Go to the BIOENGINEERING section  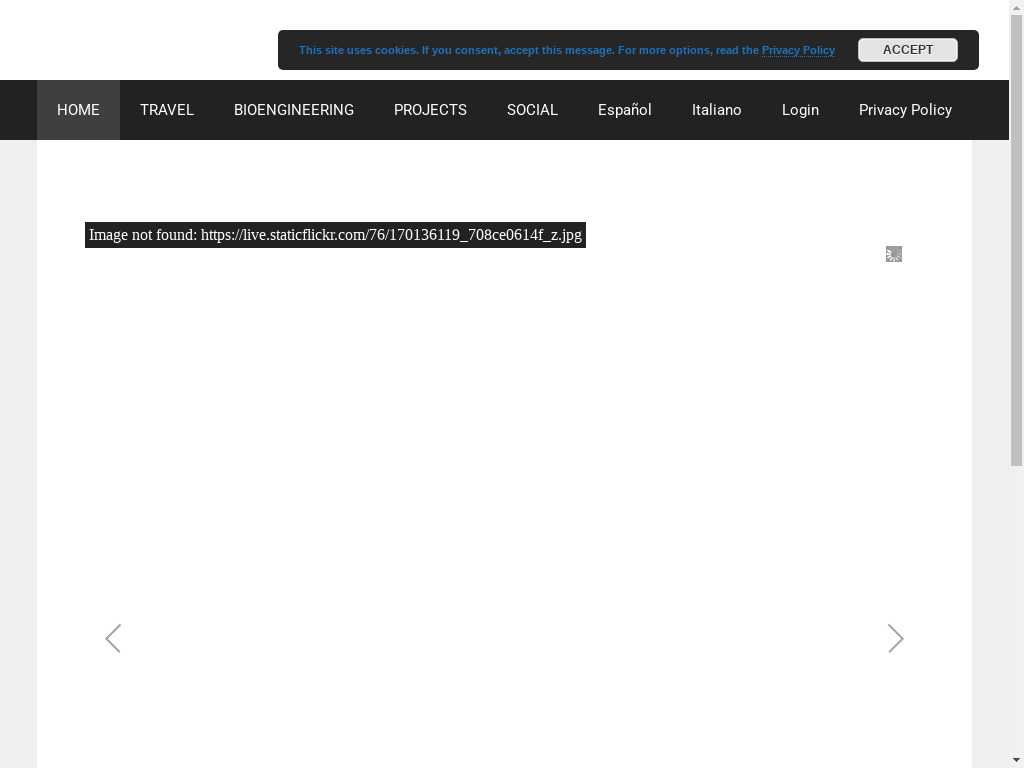(x=294, y=110)
